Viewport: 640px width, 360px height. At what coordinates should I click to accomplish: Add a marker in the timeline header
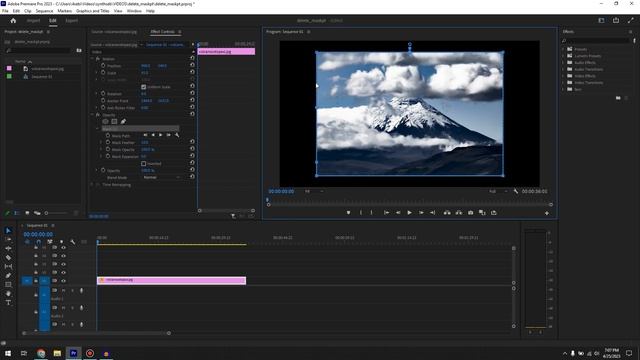61,242
